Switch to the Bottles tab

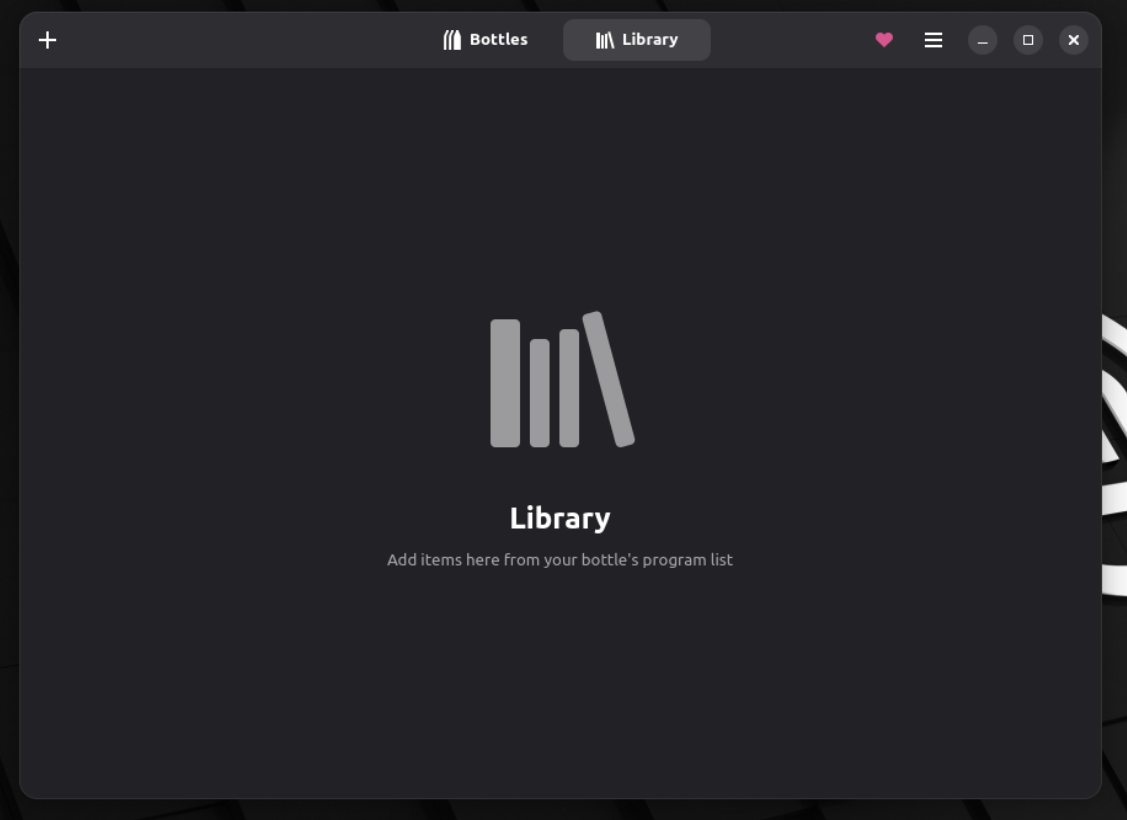point(486,40)
